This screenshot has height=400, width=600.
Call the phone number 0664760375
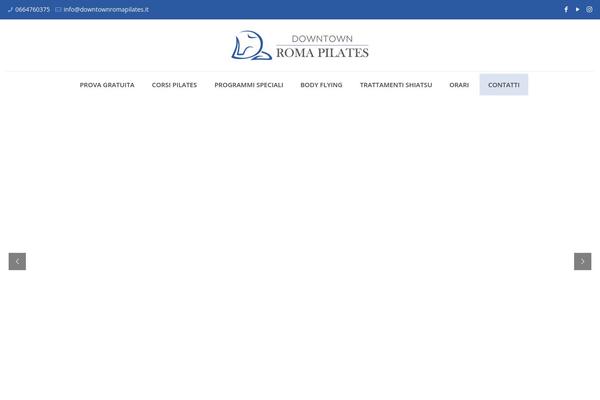pos(33,10)
